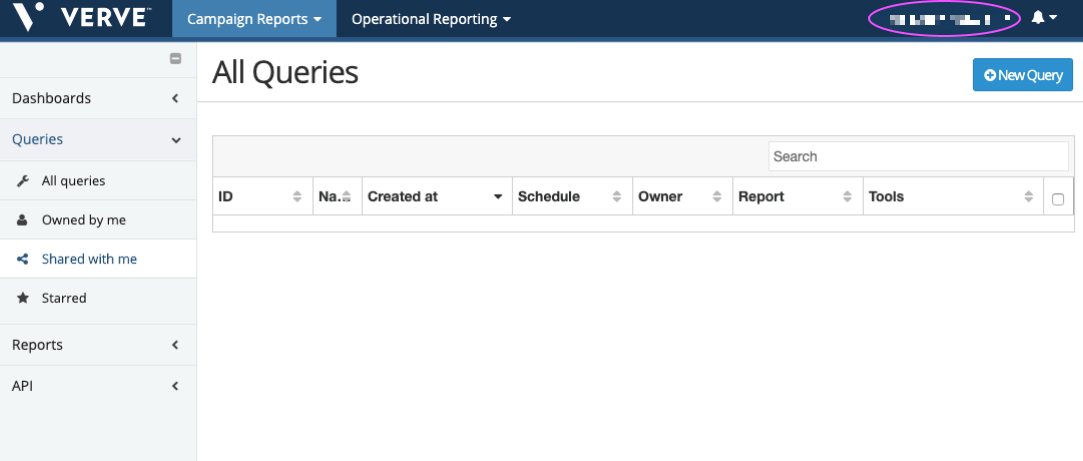Toggle the select-all checkbox in table header
This screenshot has height=461, width=1083.
pos(1058,199)
